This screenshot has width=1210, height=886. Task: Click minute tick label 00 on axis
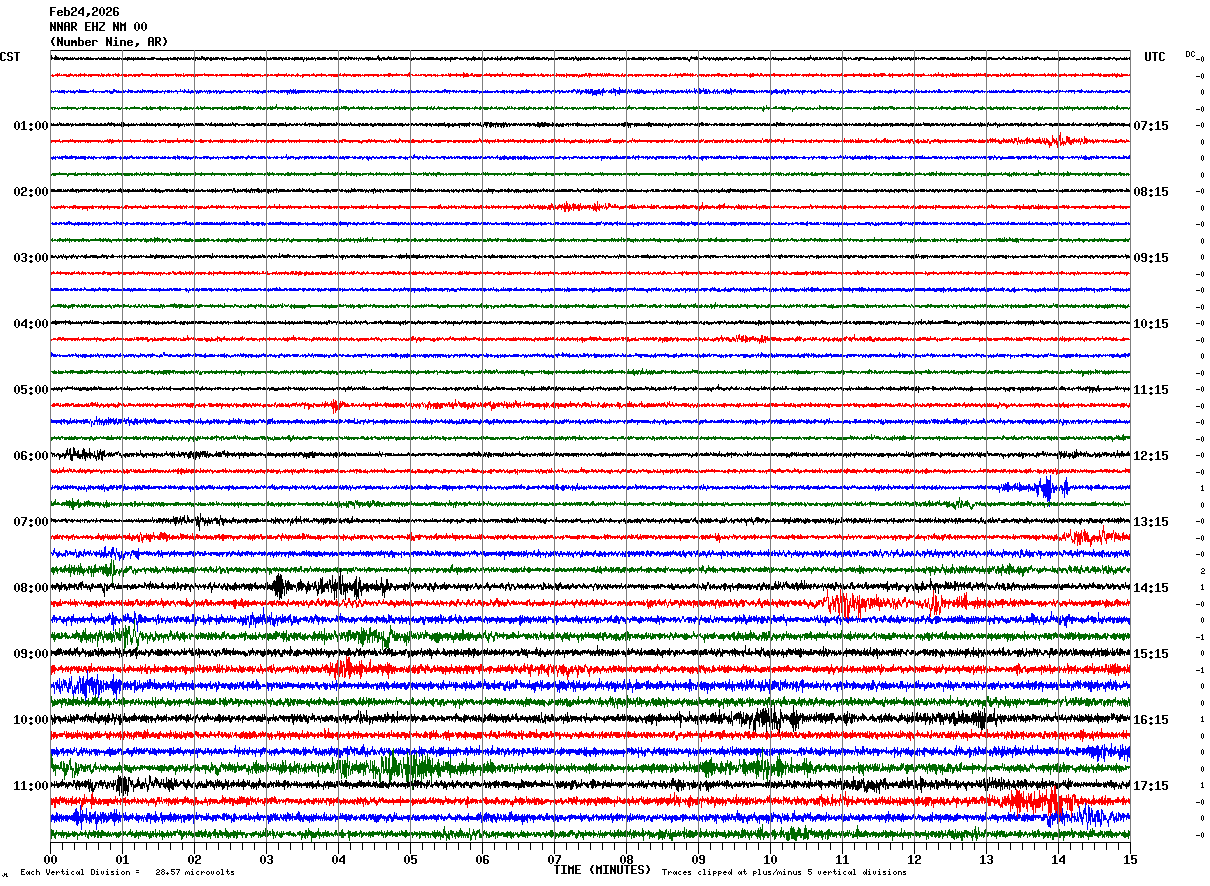click(50, 859)
